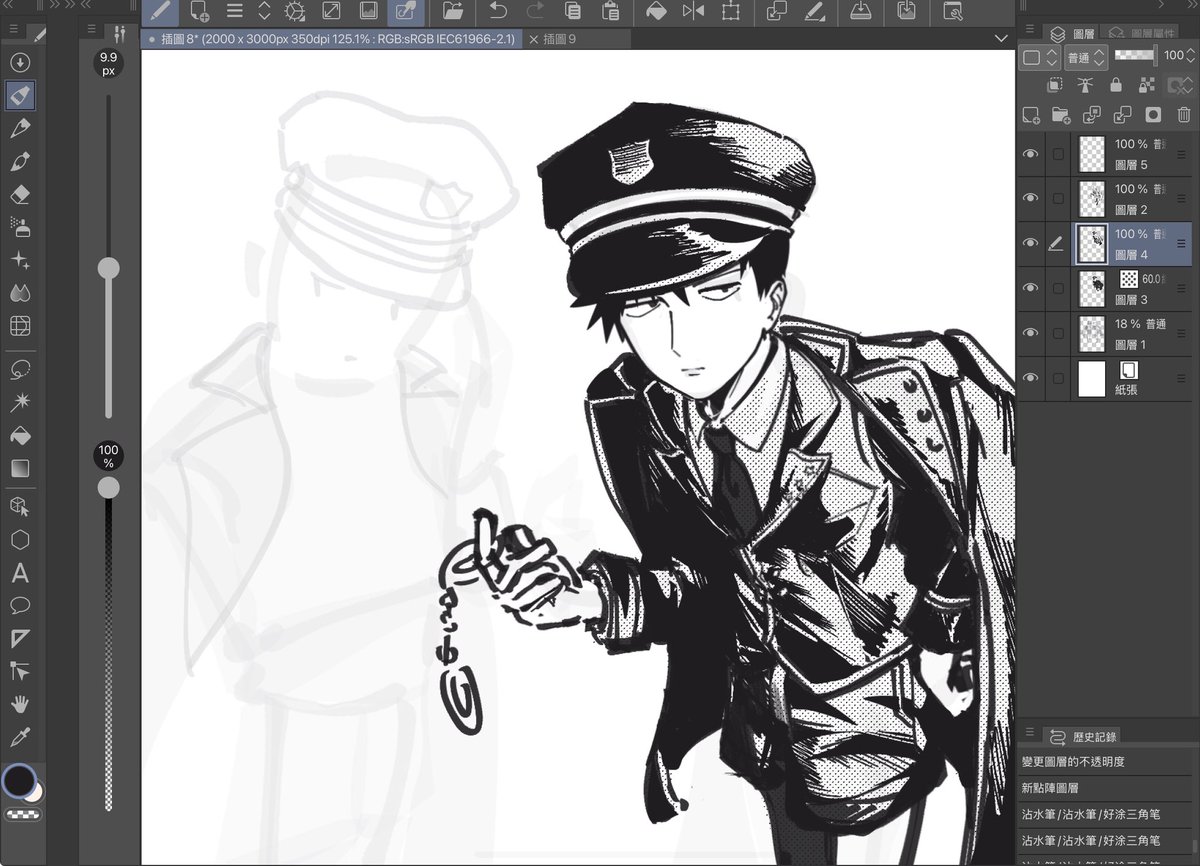1200x866 pixels.
Task: Select the Text tool
Action: click(x=19, y=574)
